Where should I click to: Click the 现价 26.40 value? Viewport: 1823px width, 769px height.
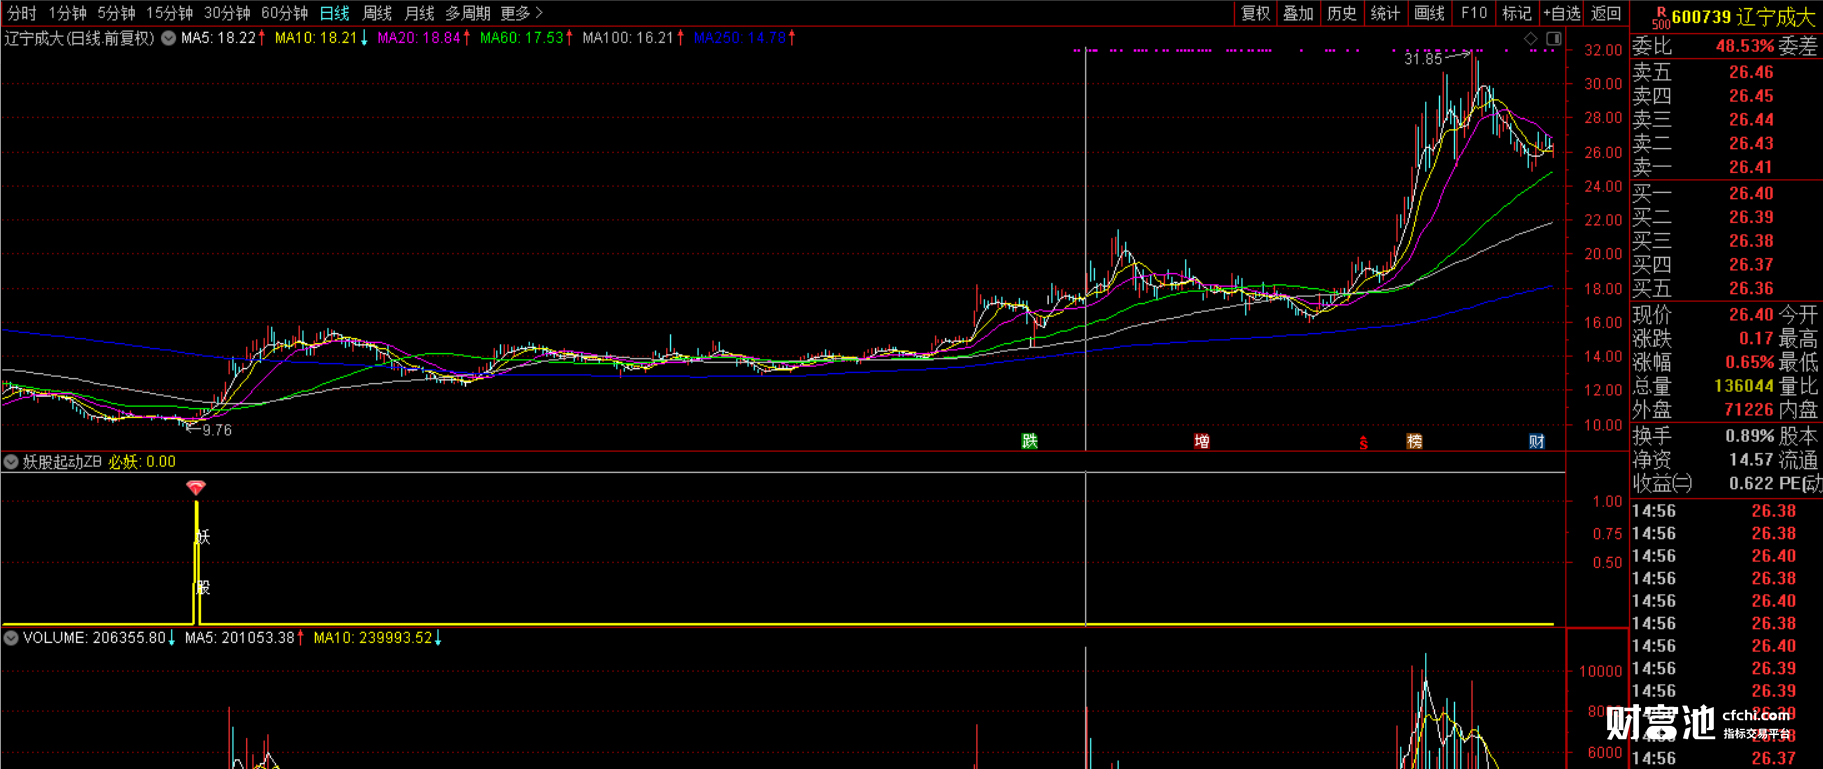(x=1751, y=314)
